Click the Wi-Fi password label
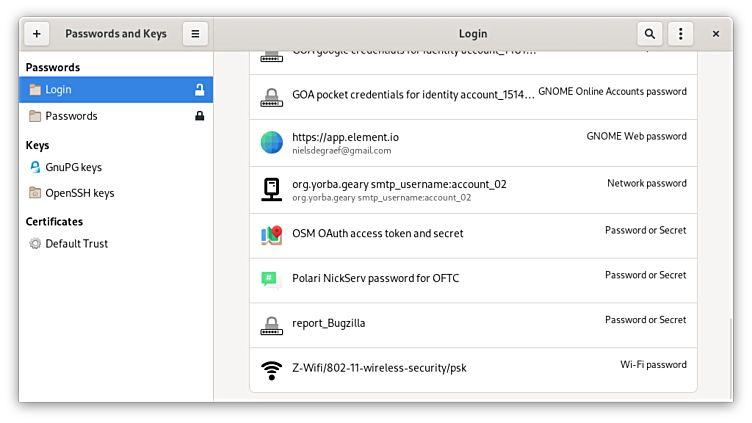 (653, 365)
